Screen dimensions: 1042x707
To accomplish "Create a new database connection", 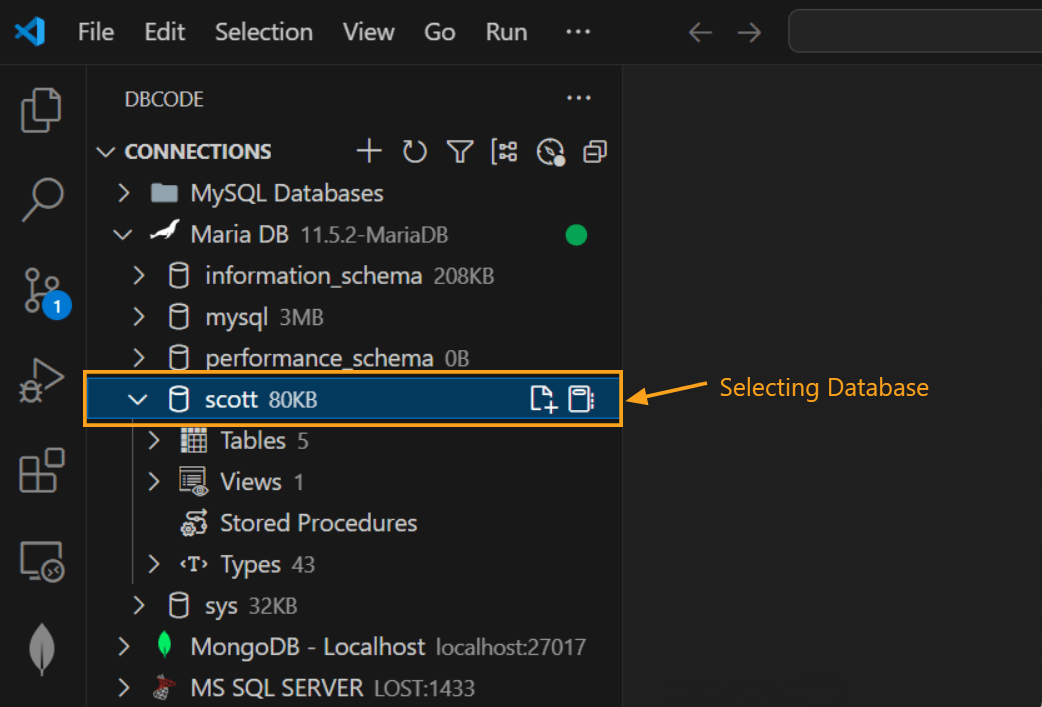I will (x=368, y=151).
